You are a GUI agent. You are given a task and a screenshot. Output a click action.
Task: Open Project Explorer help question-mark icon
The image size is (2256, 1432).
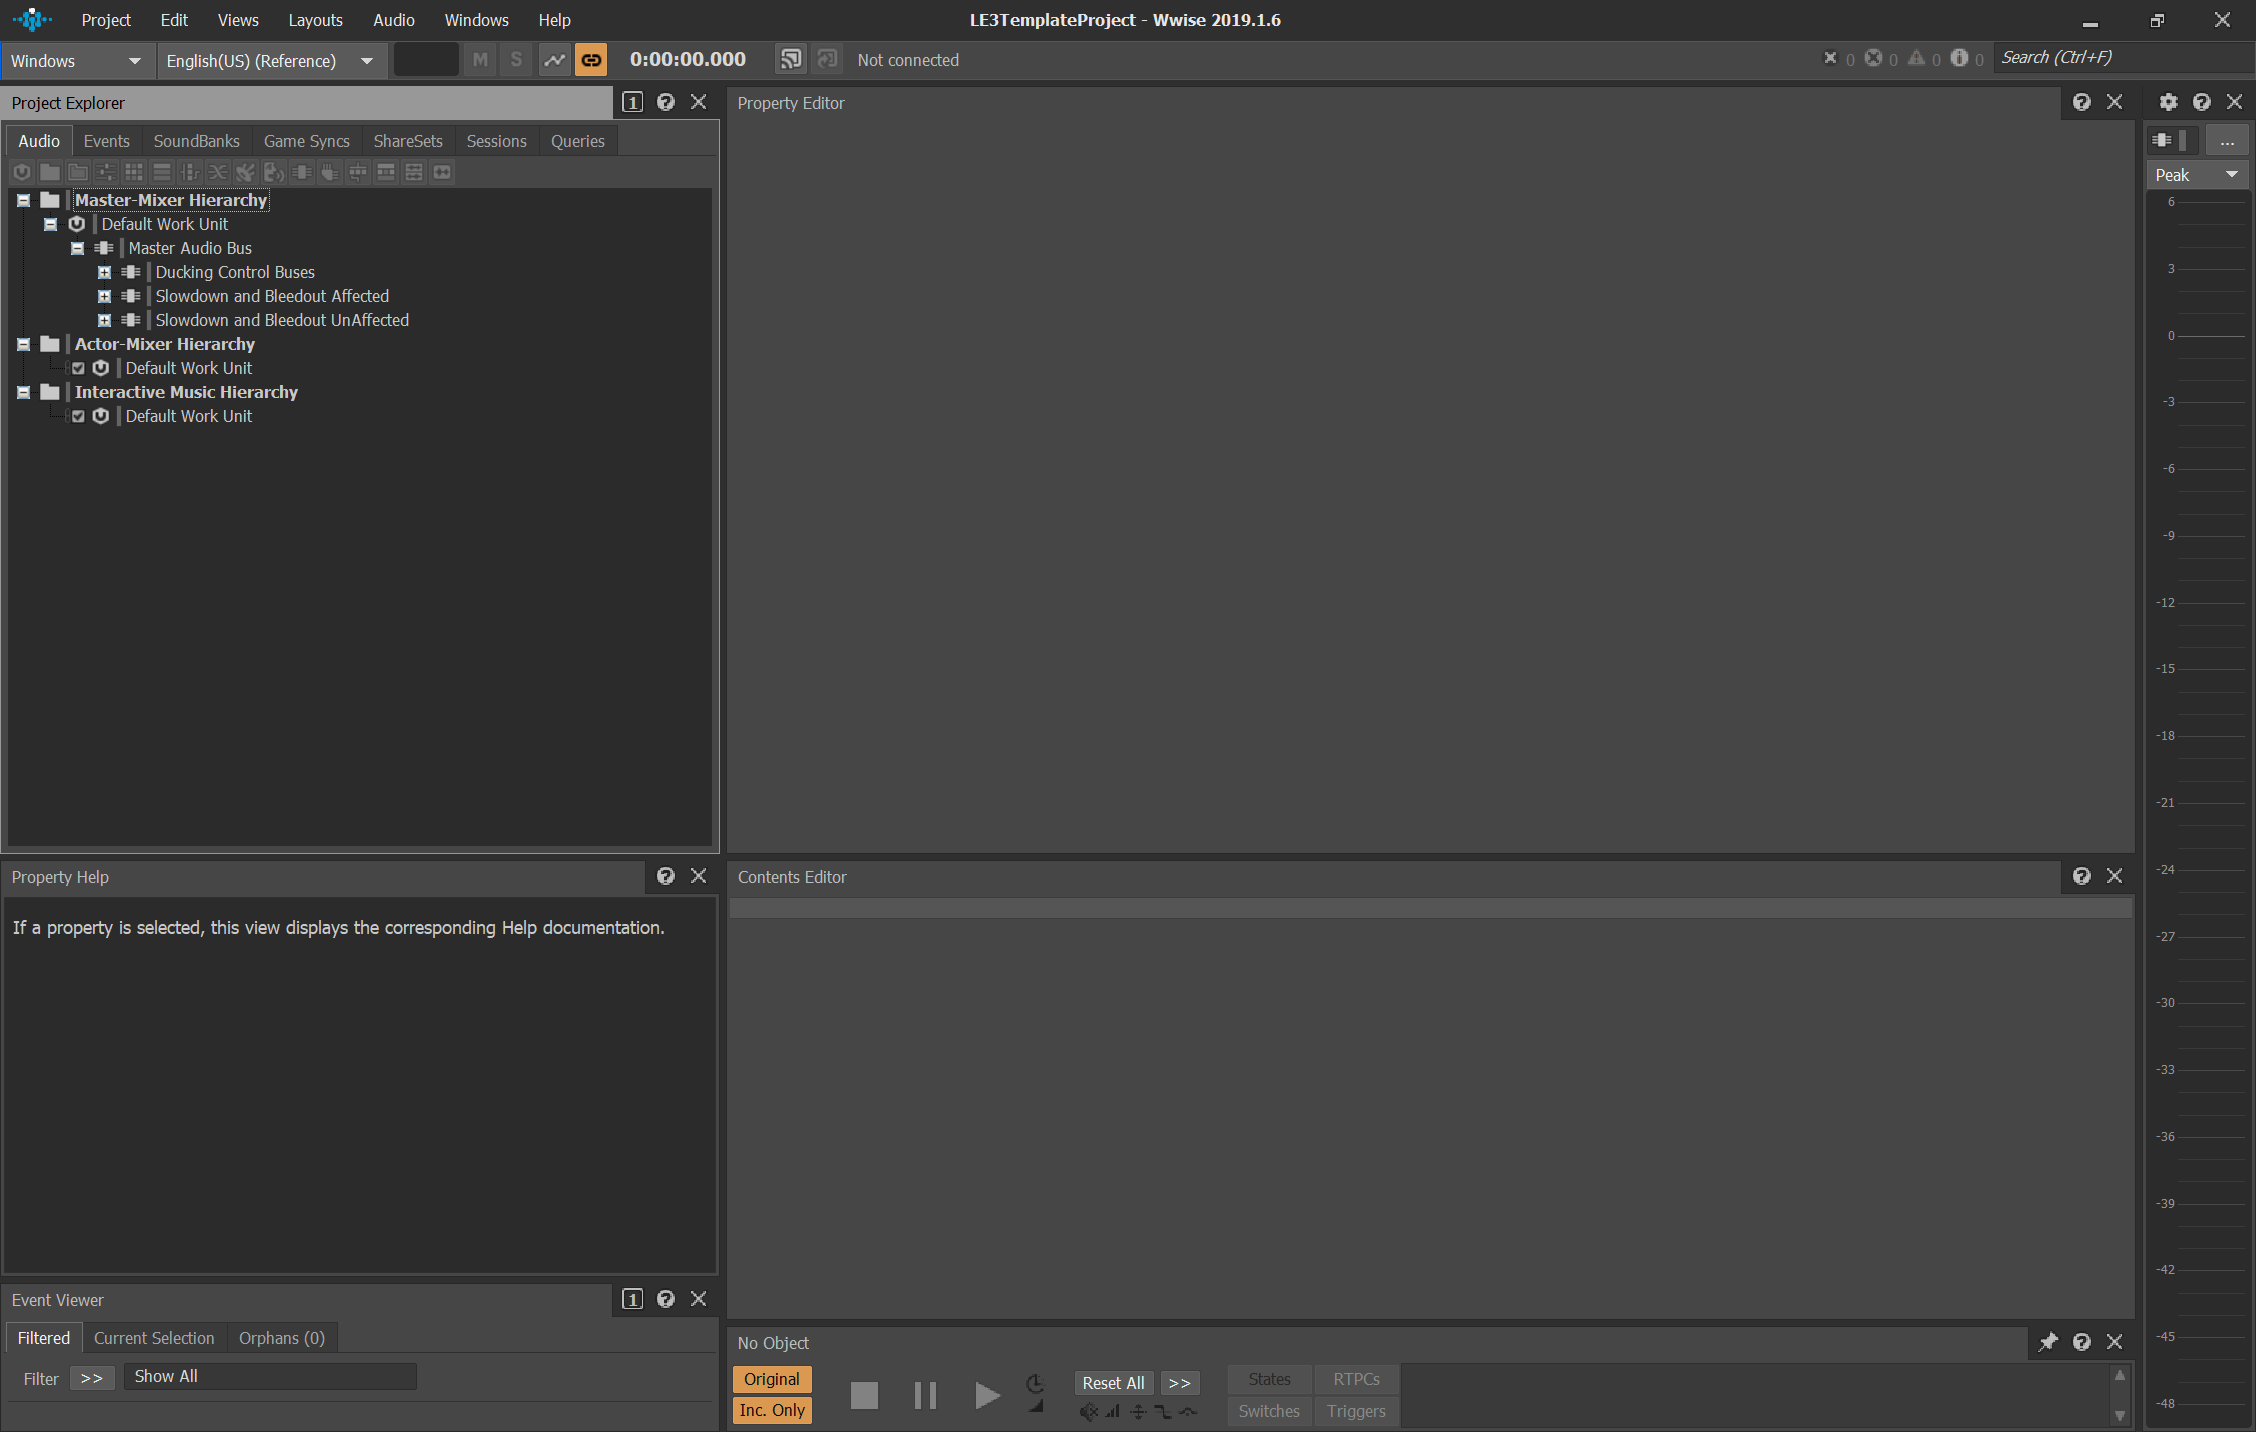[666, 102]
